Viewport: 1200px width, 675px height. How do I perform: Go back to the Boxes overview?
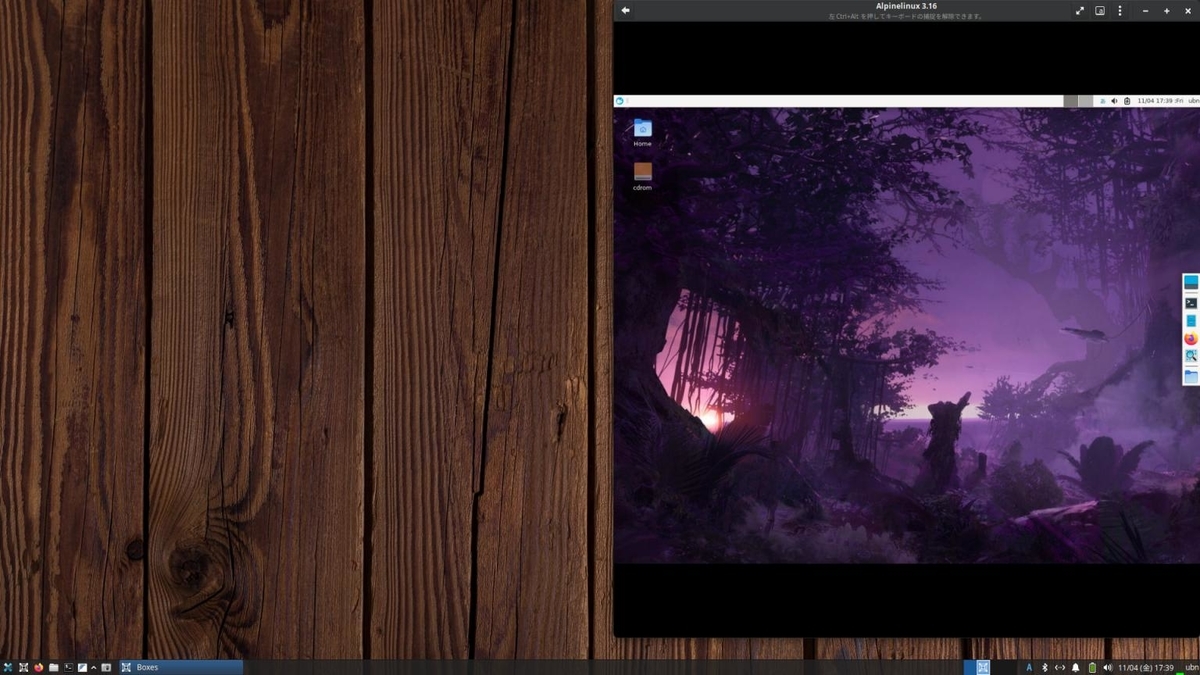[625, 10]
